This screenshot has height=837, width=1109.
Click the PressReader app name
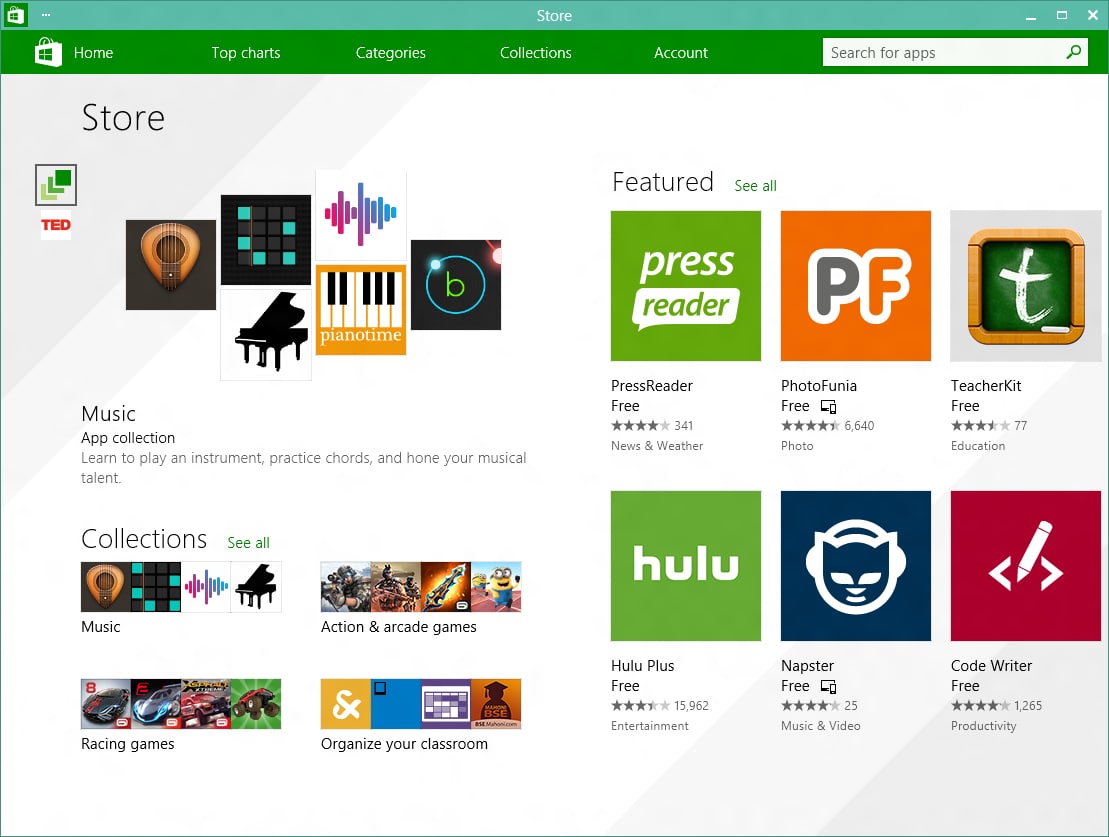point(651,386)
